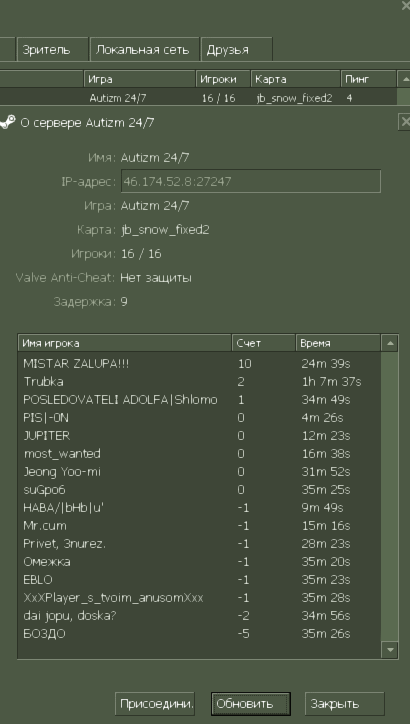Sort servers by Пинг column
The height and width of the screenshot is (724, 410).
368,79
